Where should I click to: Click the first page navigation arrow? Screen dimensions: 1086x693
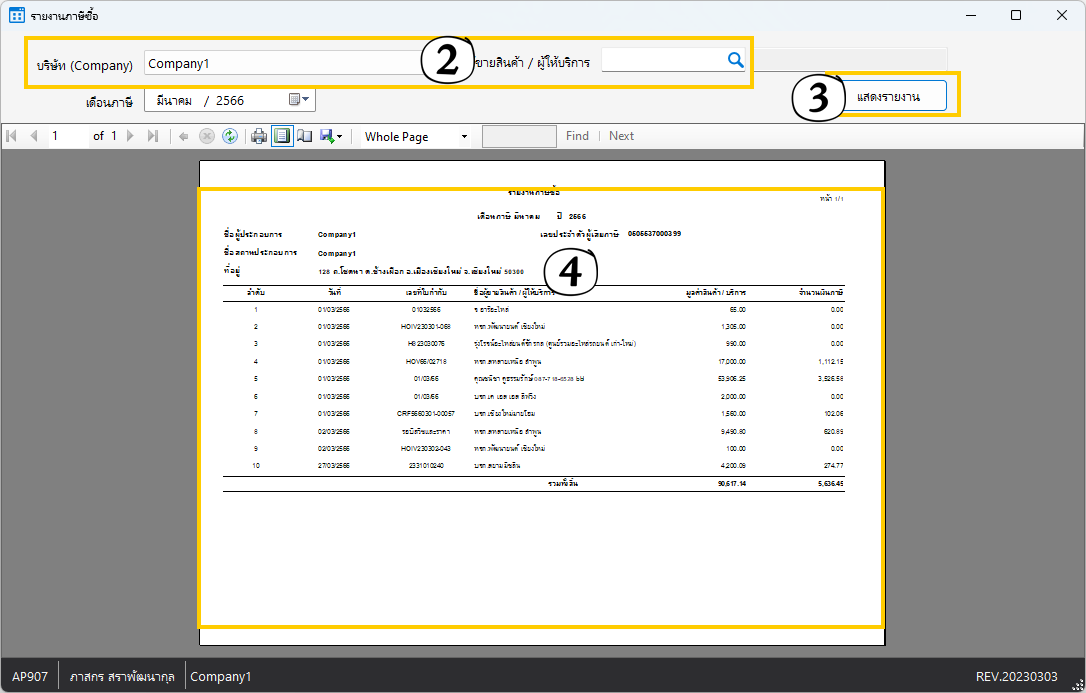12,136
